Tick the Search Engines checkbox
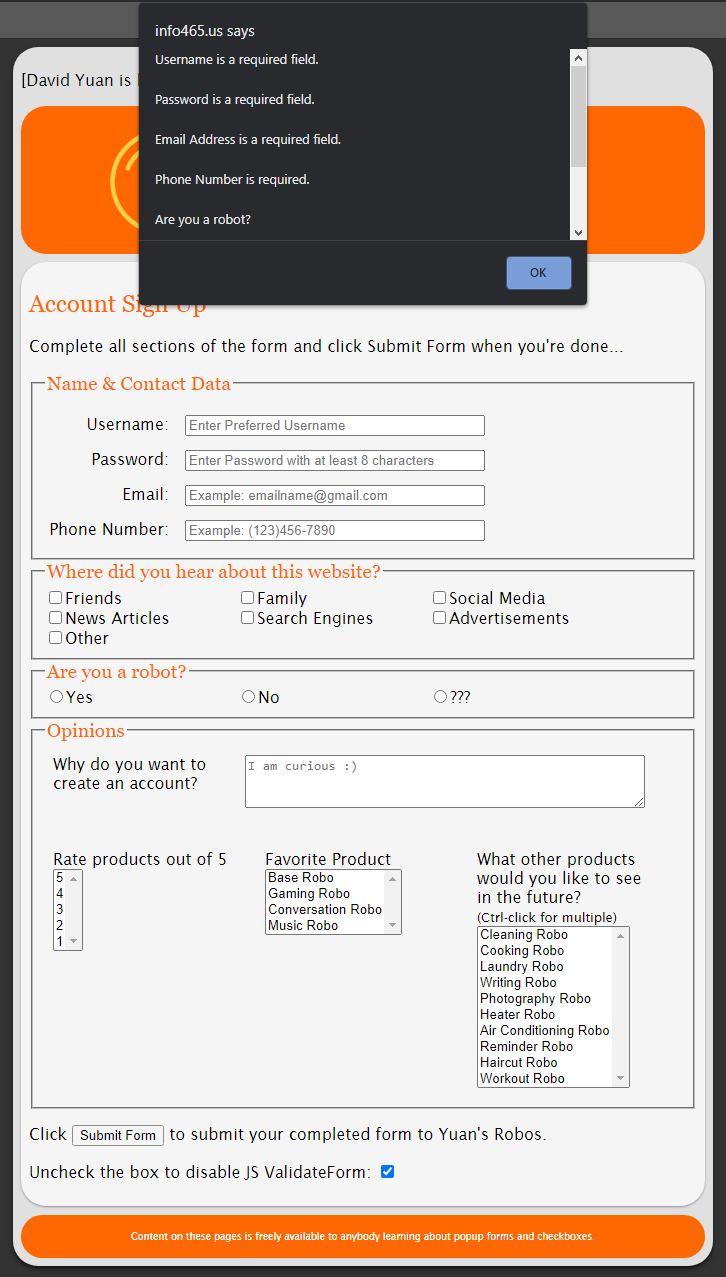 [248, 618]
